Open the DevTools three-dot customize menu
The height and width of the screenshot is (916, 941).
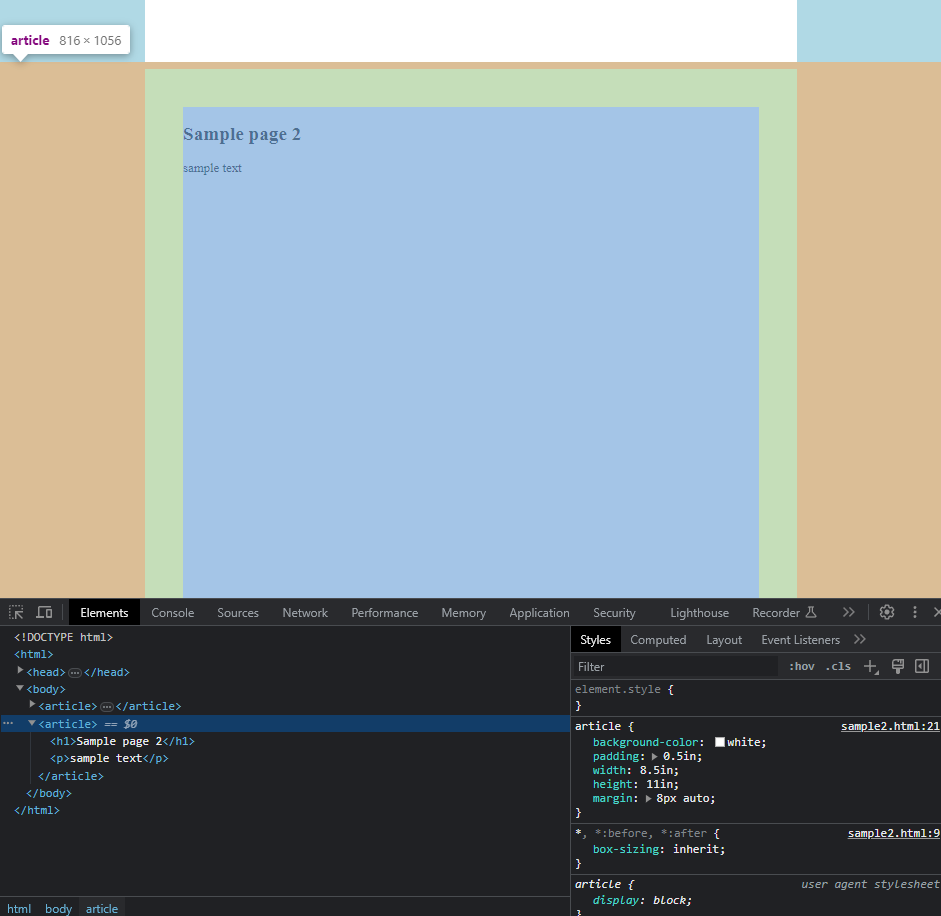tap(915, 612)
